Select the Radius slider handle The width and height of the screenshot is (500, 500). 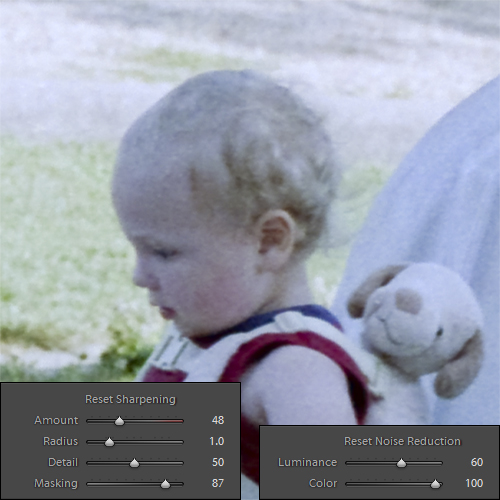(x=109, y=442)
